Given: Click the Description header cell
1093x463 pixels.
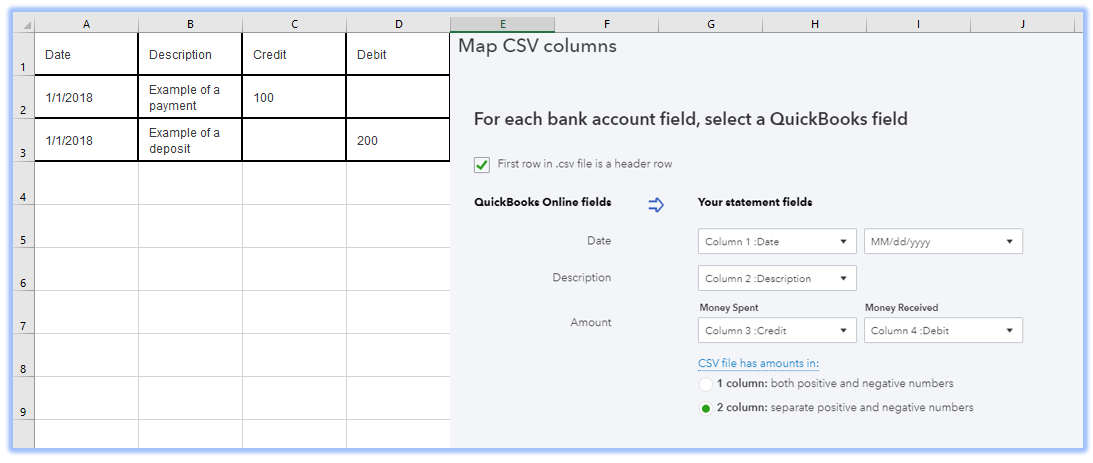Looking at the screenshot, I should (190, 54).
